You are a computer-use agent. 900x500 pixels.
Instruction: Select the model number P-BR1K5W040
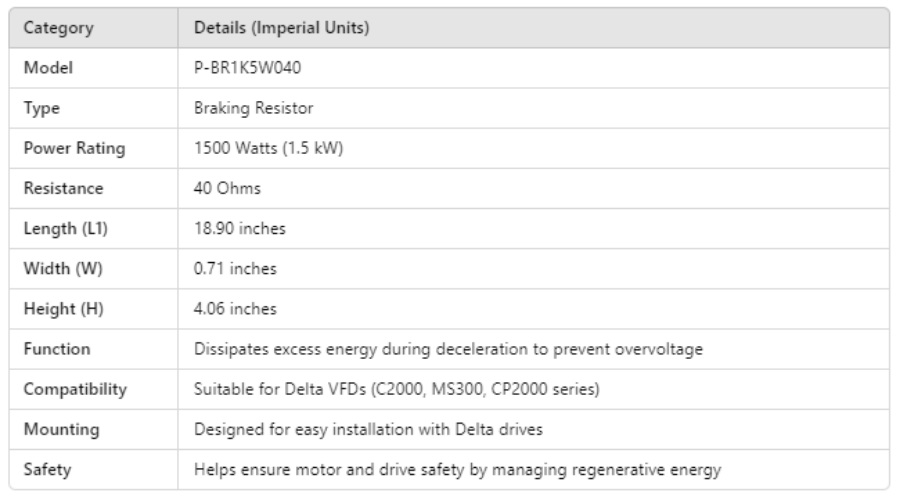pyautogui.click(x=245, y=68)
